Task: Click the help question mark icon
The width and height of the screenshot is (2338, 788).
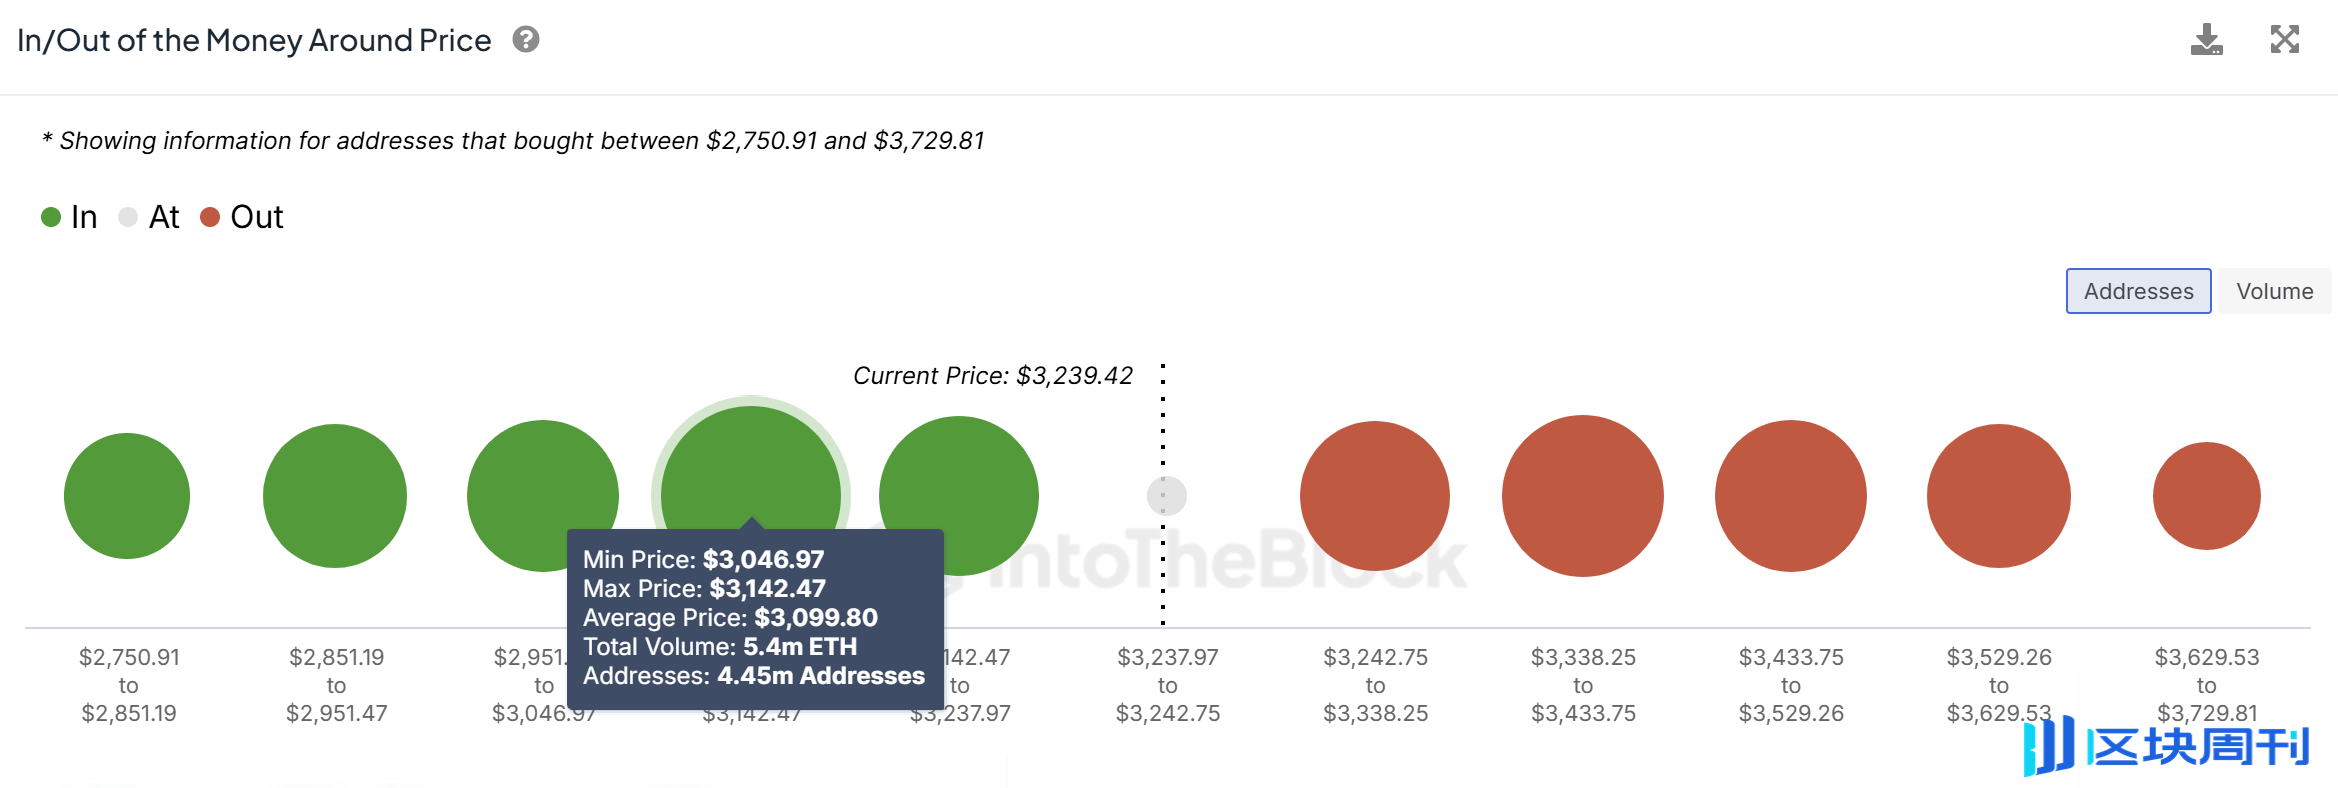Action: coord(526,40)
